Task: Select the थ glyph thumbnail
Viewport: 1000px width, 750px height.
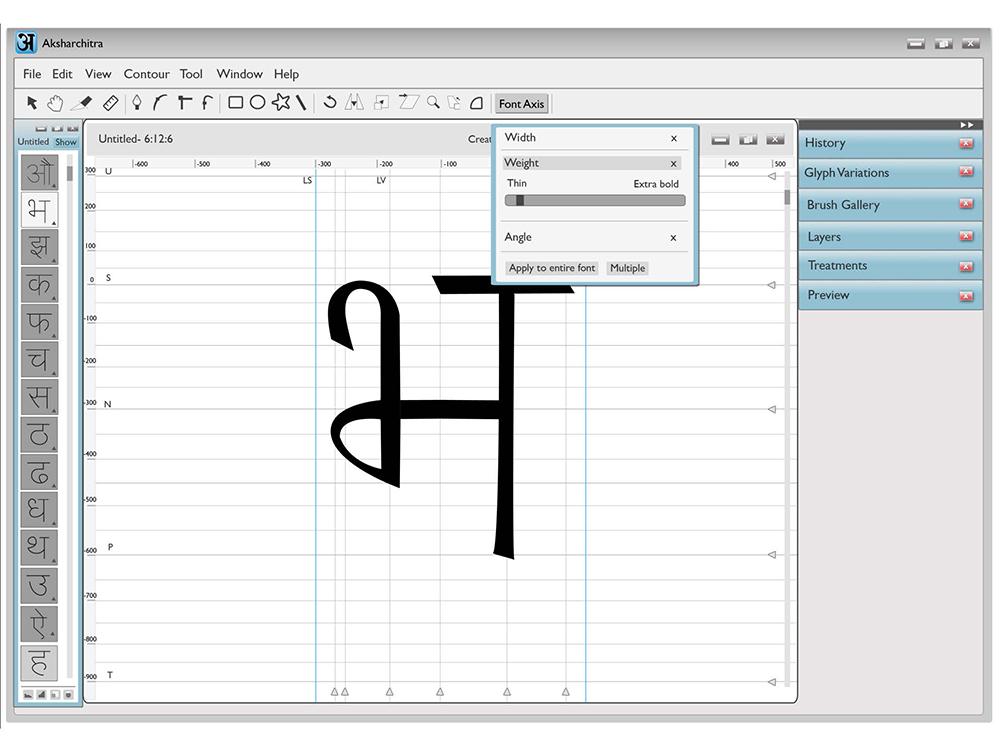Action: click(x=39, y=547)
